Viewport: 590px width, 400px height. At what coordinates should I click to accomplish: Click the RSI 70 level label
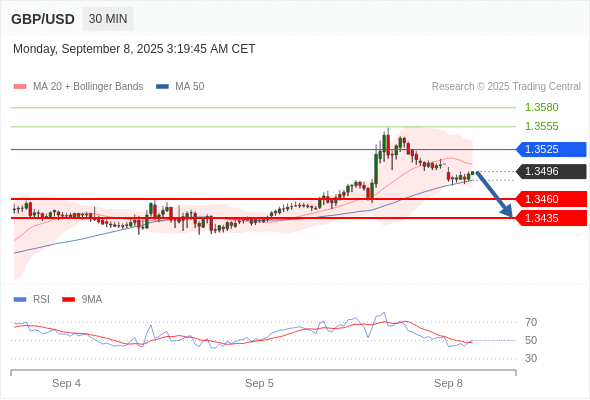(x=531, y=322)
